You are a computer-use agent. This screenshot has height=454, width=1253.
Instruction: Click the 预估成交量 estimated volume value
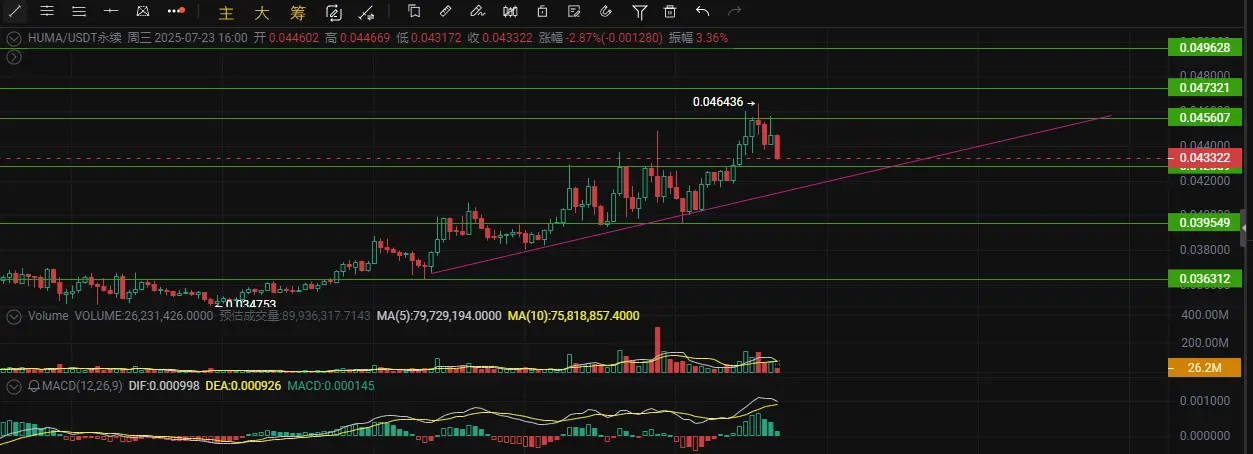[295, 316]
